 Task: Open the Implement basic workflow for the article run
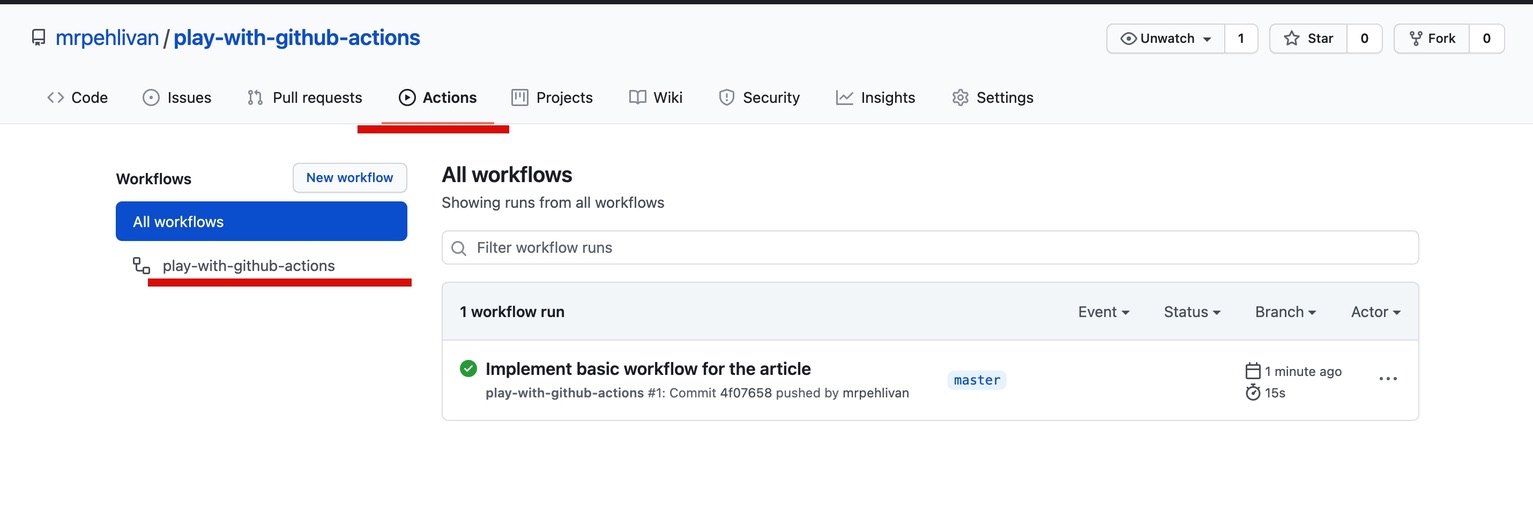(x=648, y=369)
